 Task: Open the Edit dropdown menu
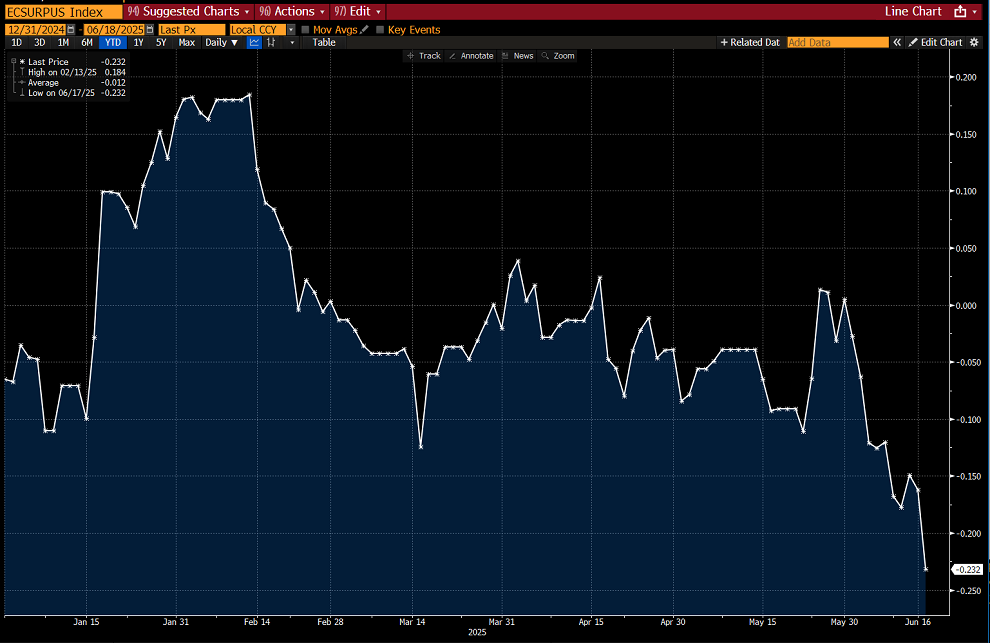click(358, 11)
